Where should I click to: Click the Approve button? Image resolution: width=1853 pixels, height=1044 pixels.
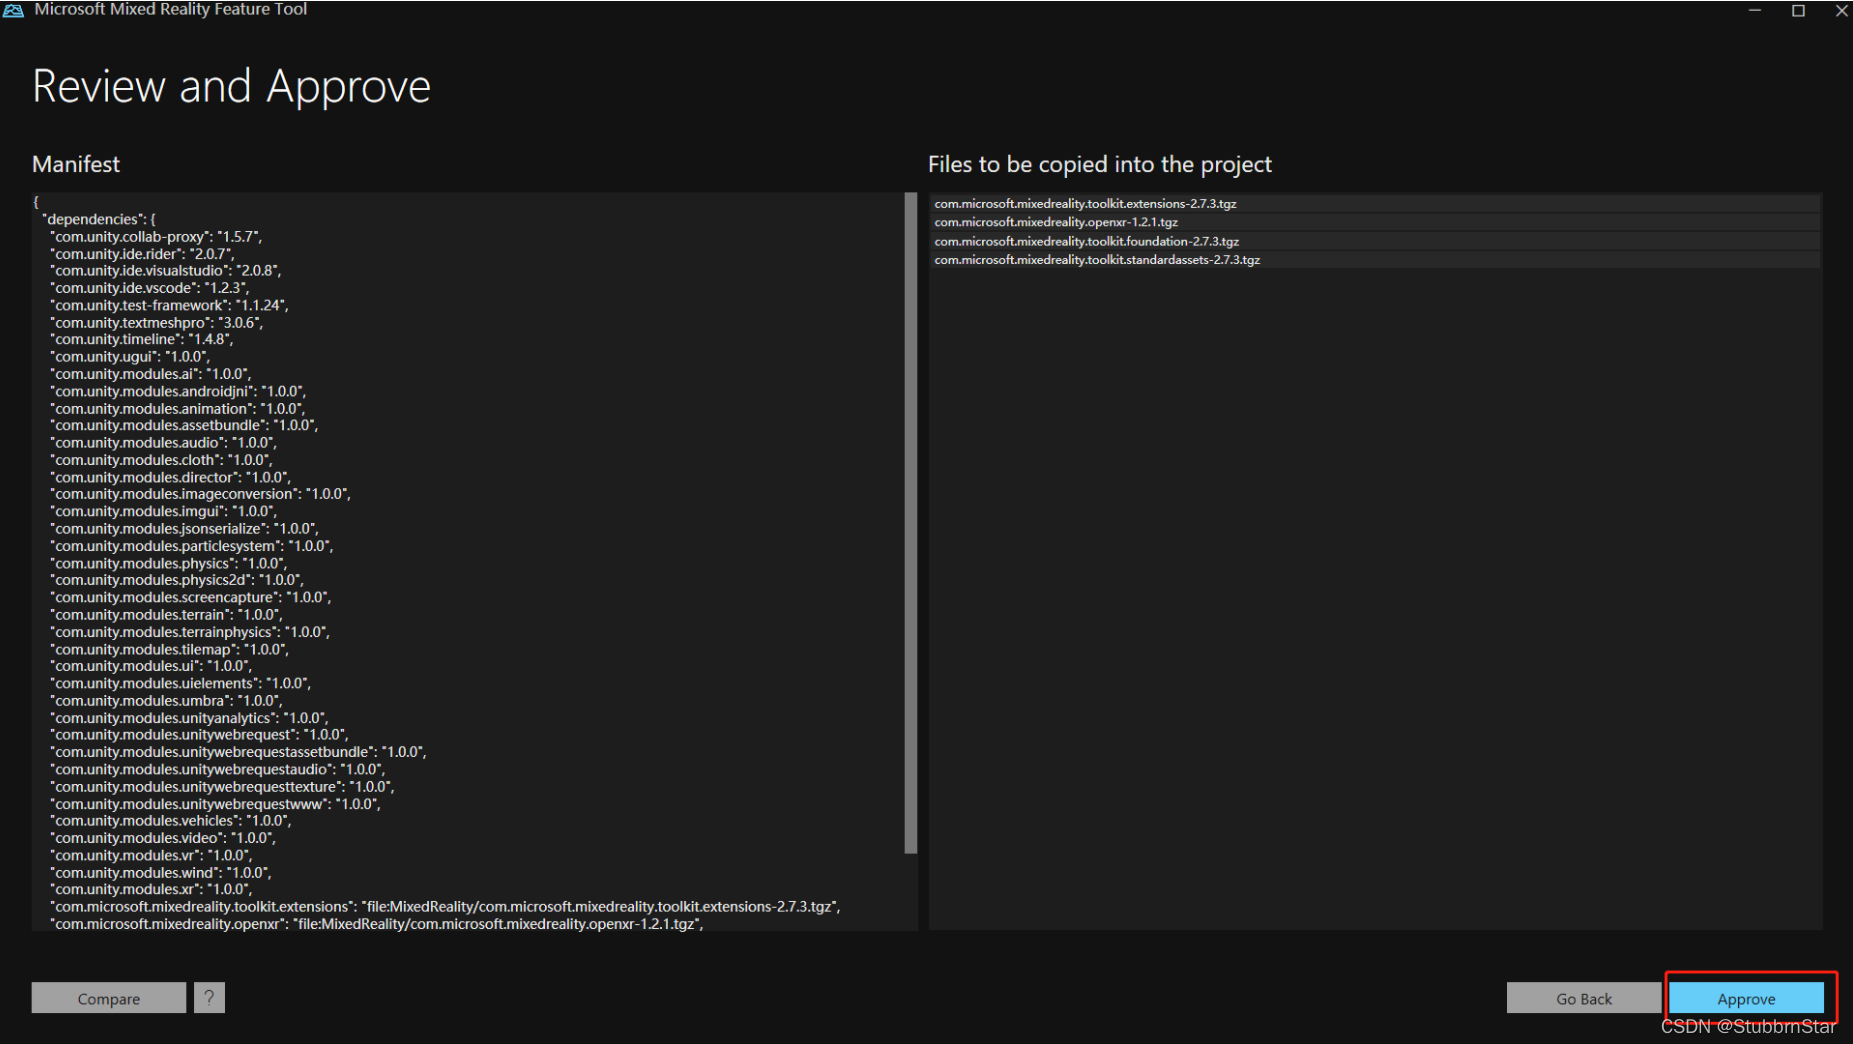pyautogui.click(x=1746, y=998)
